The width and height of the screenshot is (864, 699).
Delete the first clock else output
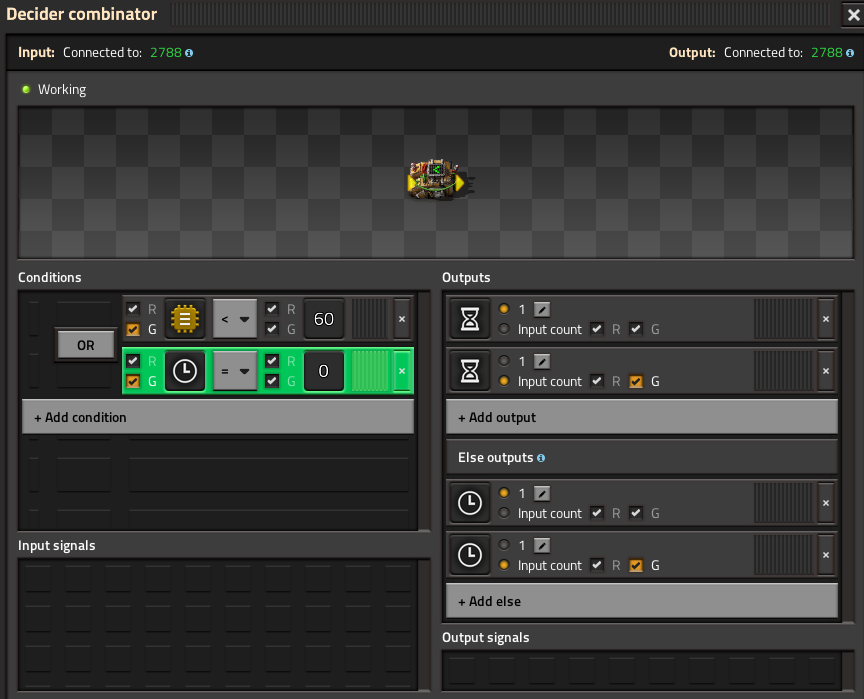pyautogui.click(x=826, y=503)
